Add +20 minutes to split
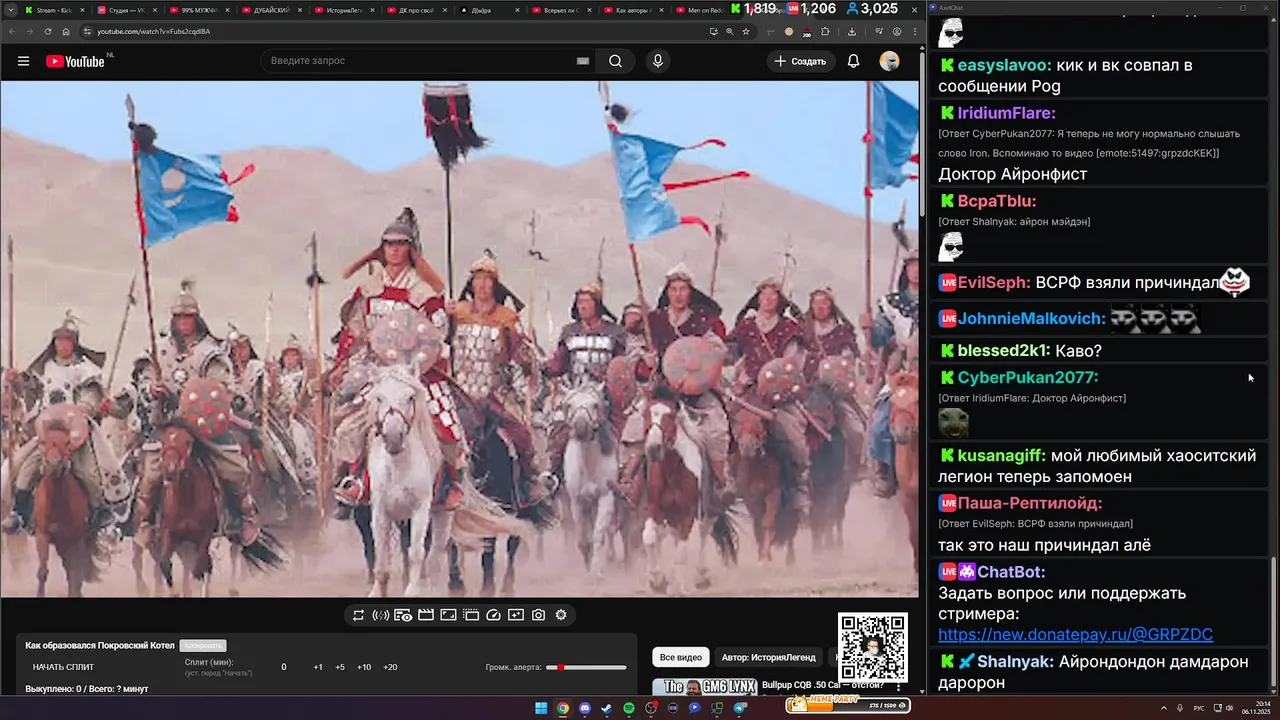The height and width of the screenshot is (720, 1280). (390, 667)
